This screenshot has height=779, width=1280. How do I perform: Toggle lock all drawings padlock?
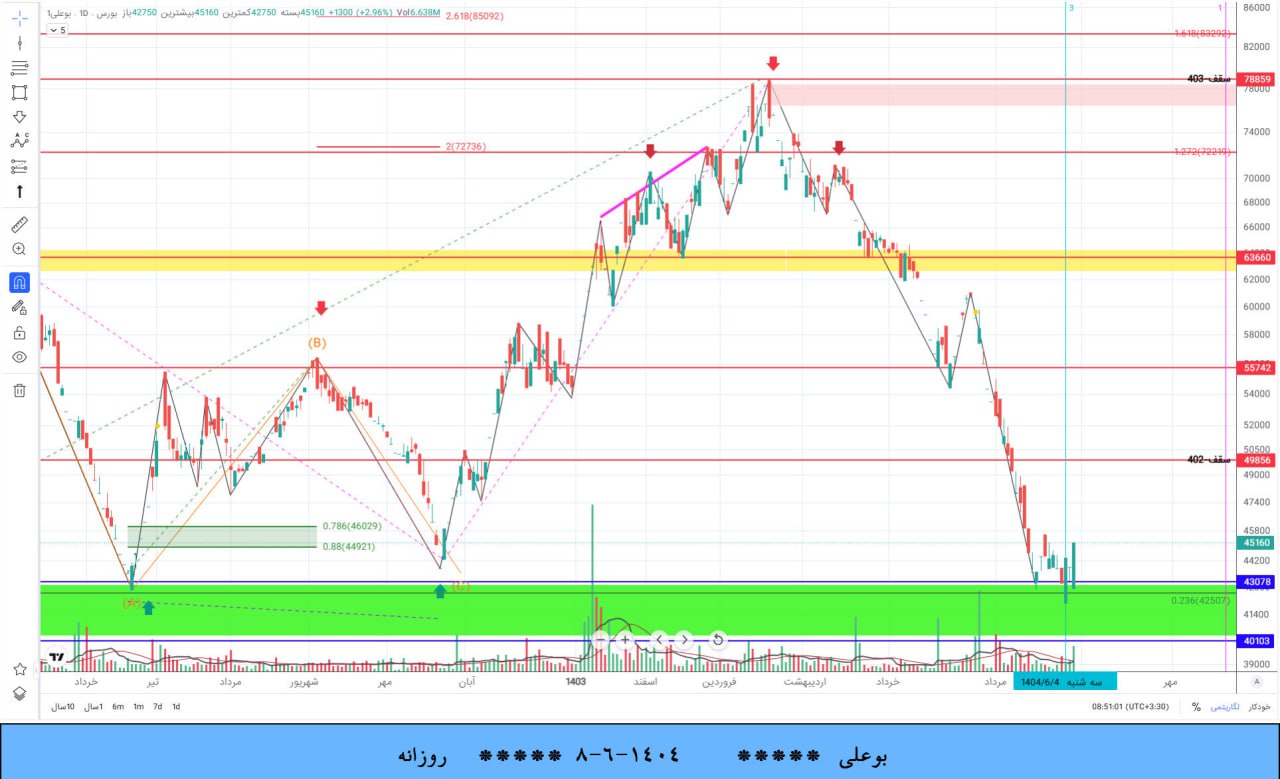pyautogui.click(x=19, y=333)
